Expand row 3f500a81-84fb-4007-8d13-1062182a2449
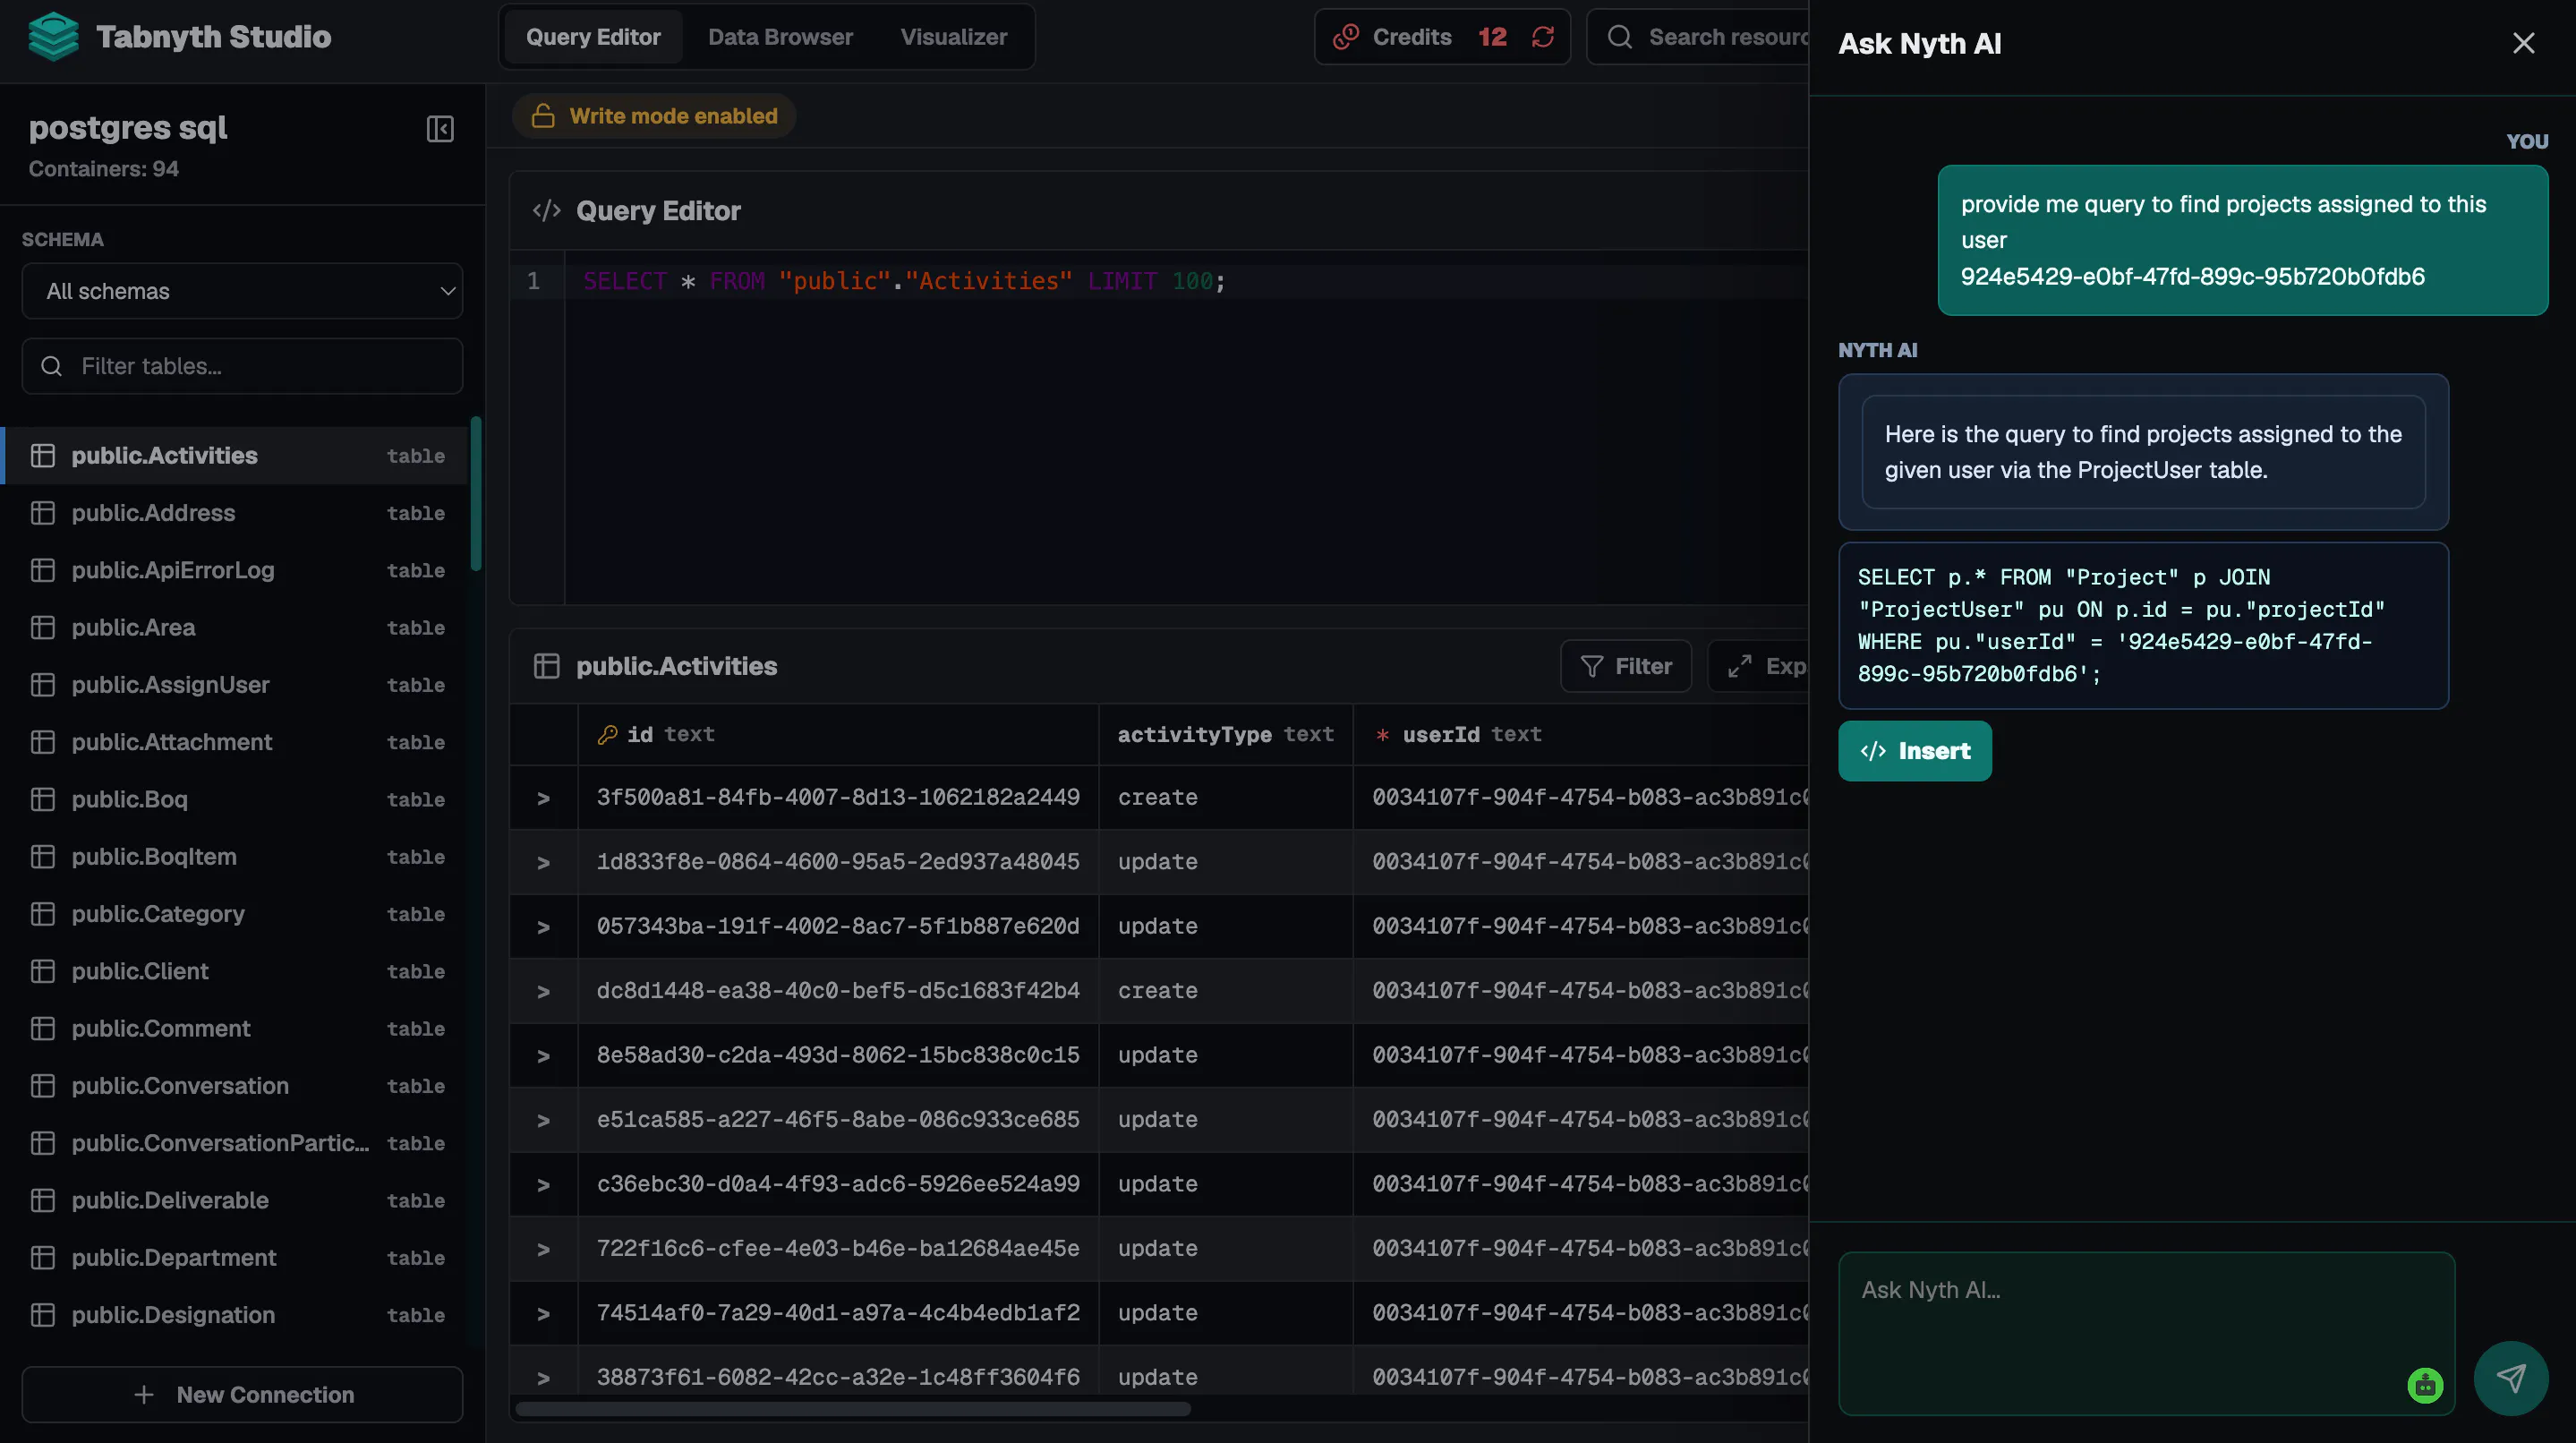The height and width of the screenshot is (1443, 2576). [x=543, y=798]
